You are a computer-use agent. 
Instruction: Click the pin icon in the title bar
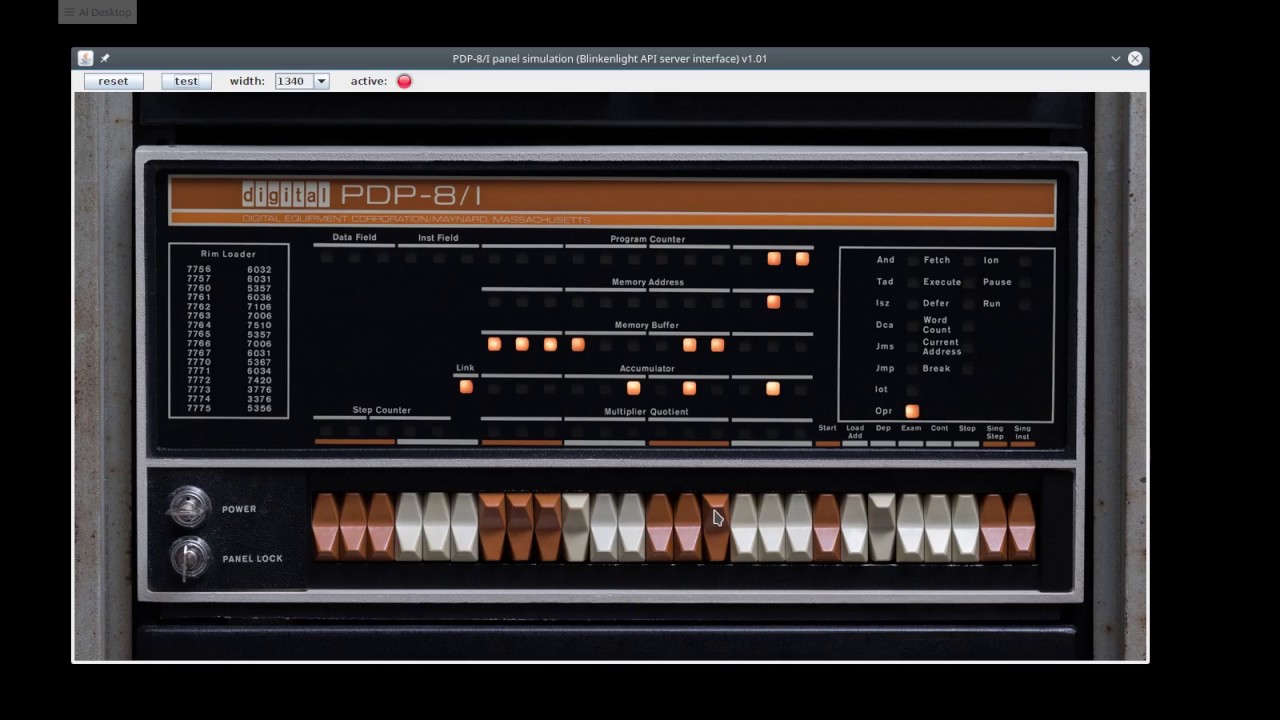(105, 58)
